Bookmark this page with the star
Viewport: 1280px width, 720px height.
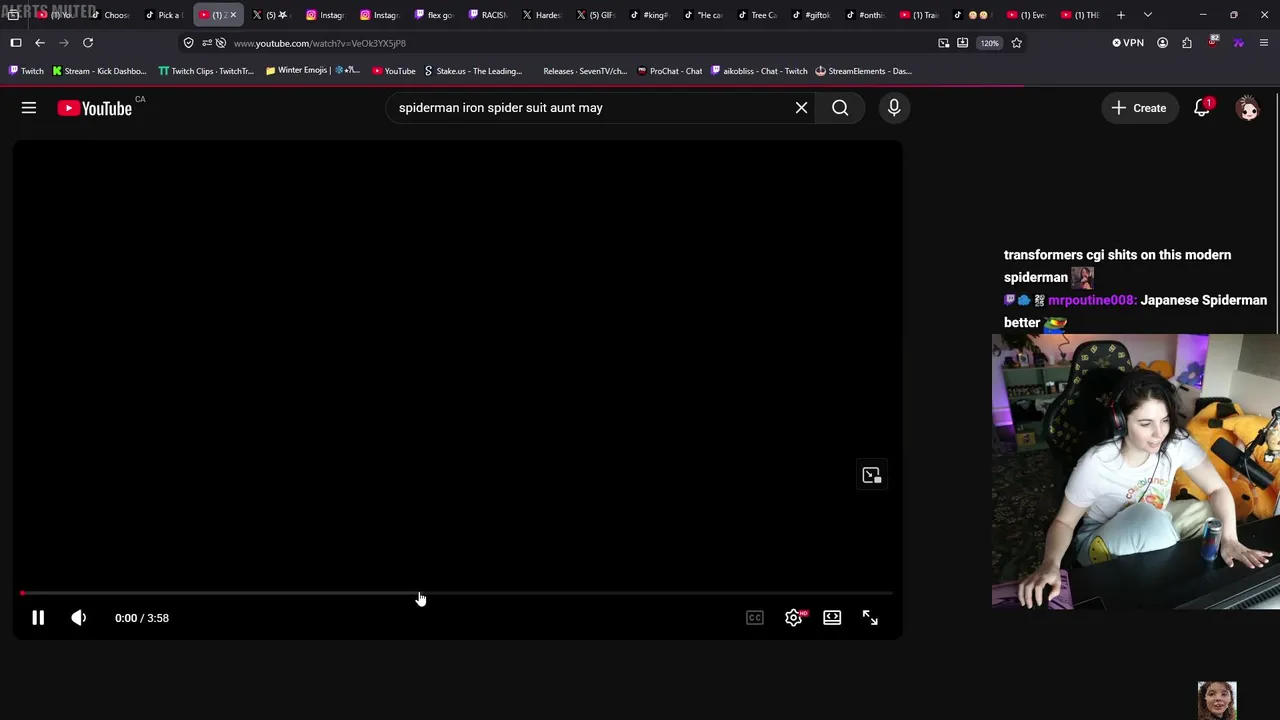[1017, 43]
